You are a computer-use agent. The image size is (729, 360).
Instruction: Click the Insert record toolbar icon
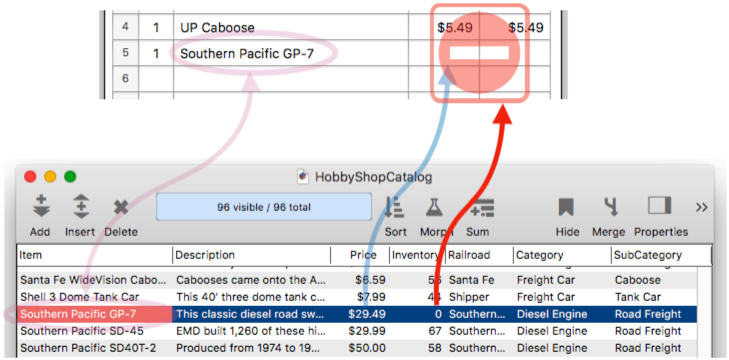click(x=80, y=207)
